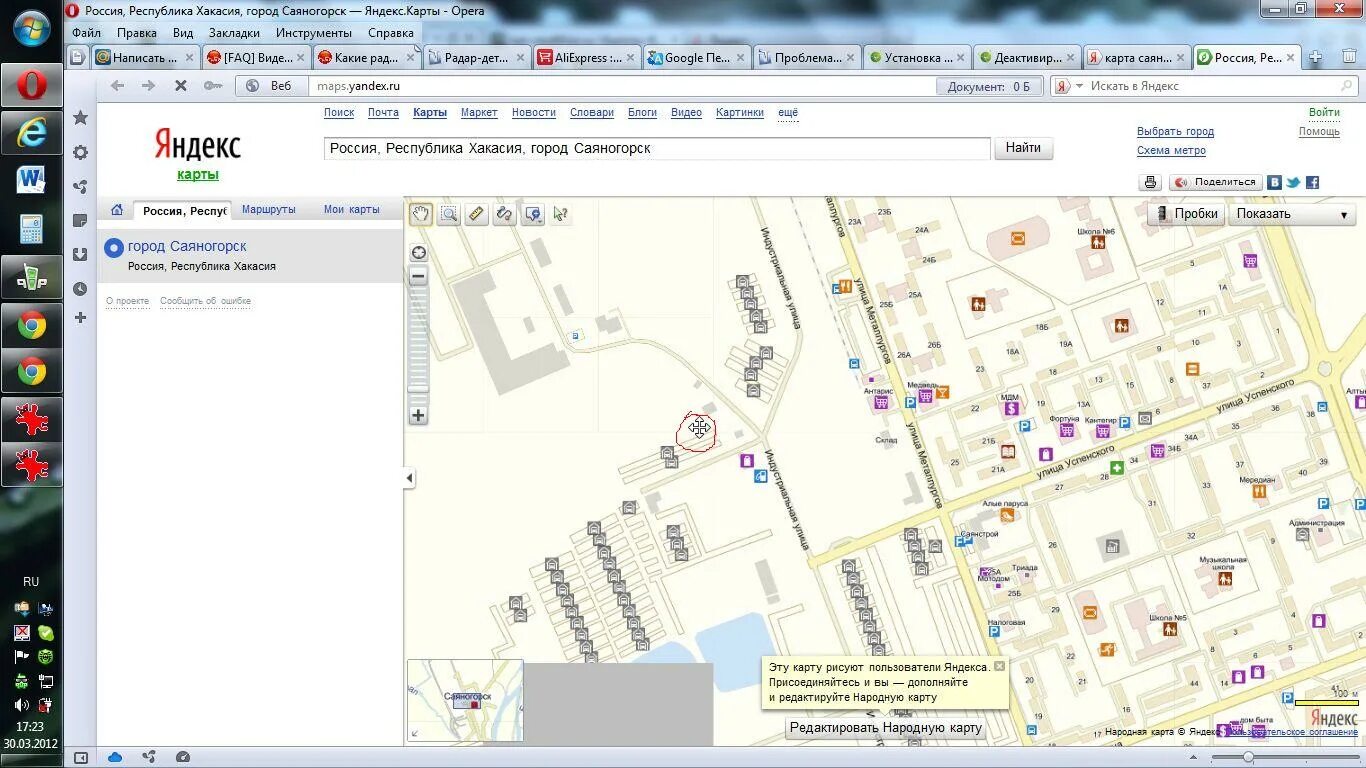Collapse the overview minimap arrow
The image size is (1366, 768).
[416, 734]
